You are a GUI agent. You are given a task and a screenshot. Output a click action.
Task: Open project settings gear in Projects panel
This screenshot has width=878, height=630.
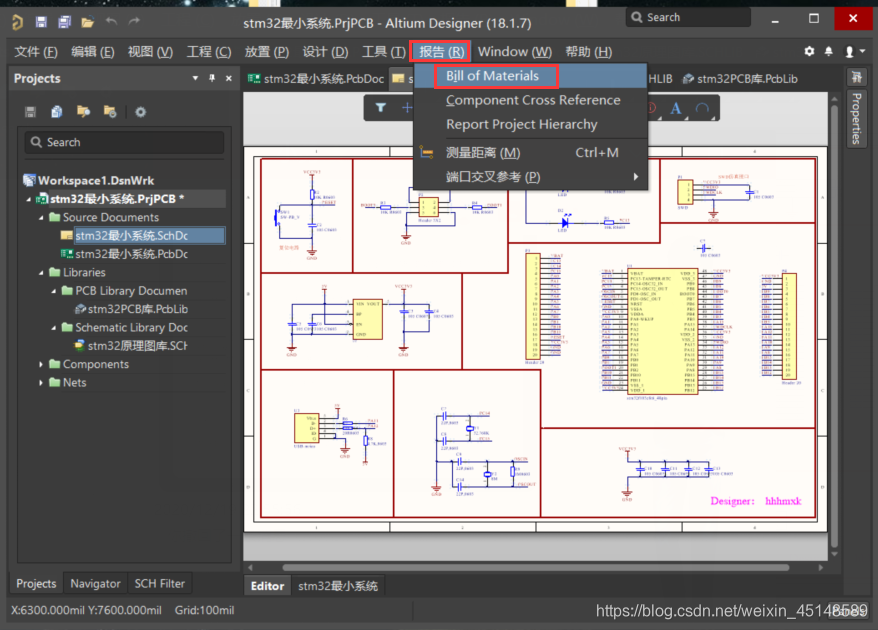point(140,112)
